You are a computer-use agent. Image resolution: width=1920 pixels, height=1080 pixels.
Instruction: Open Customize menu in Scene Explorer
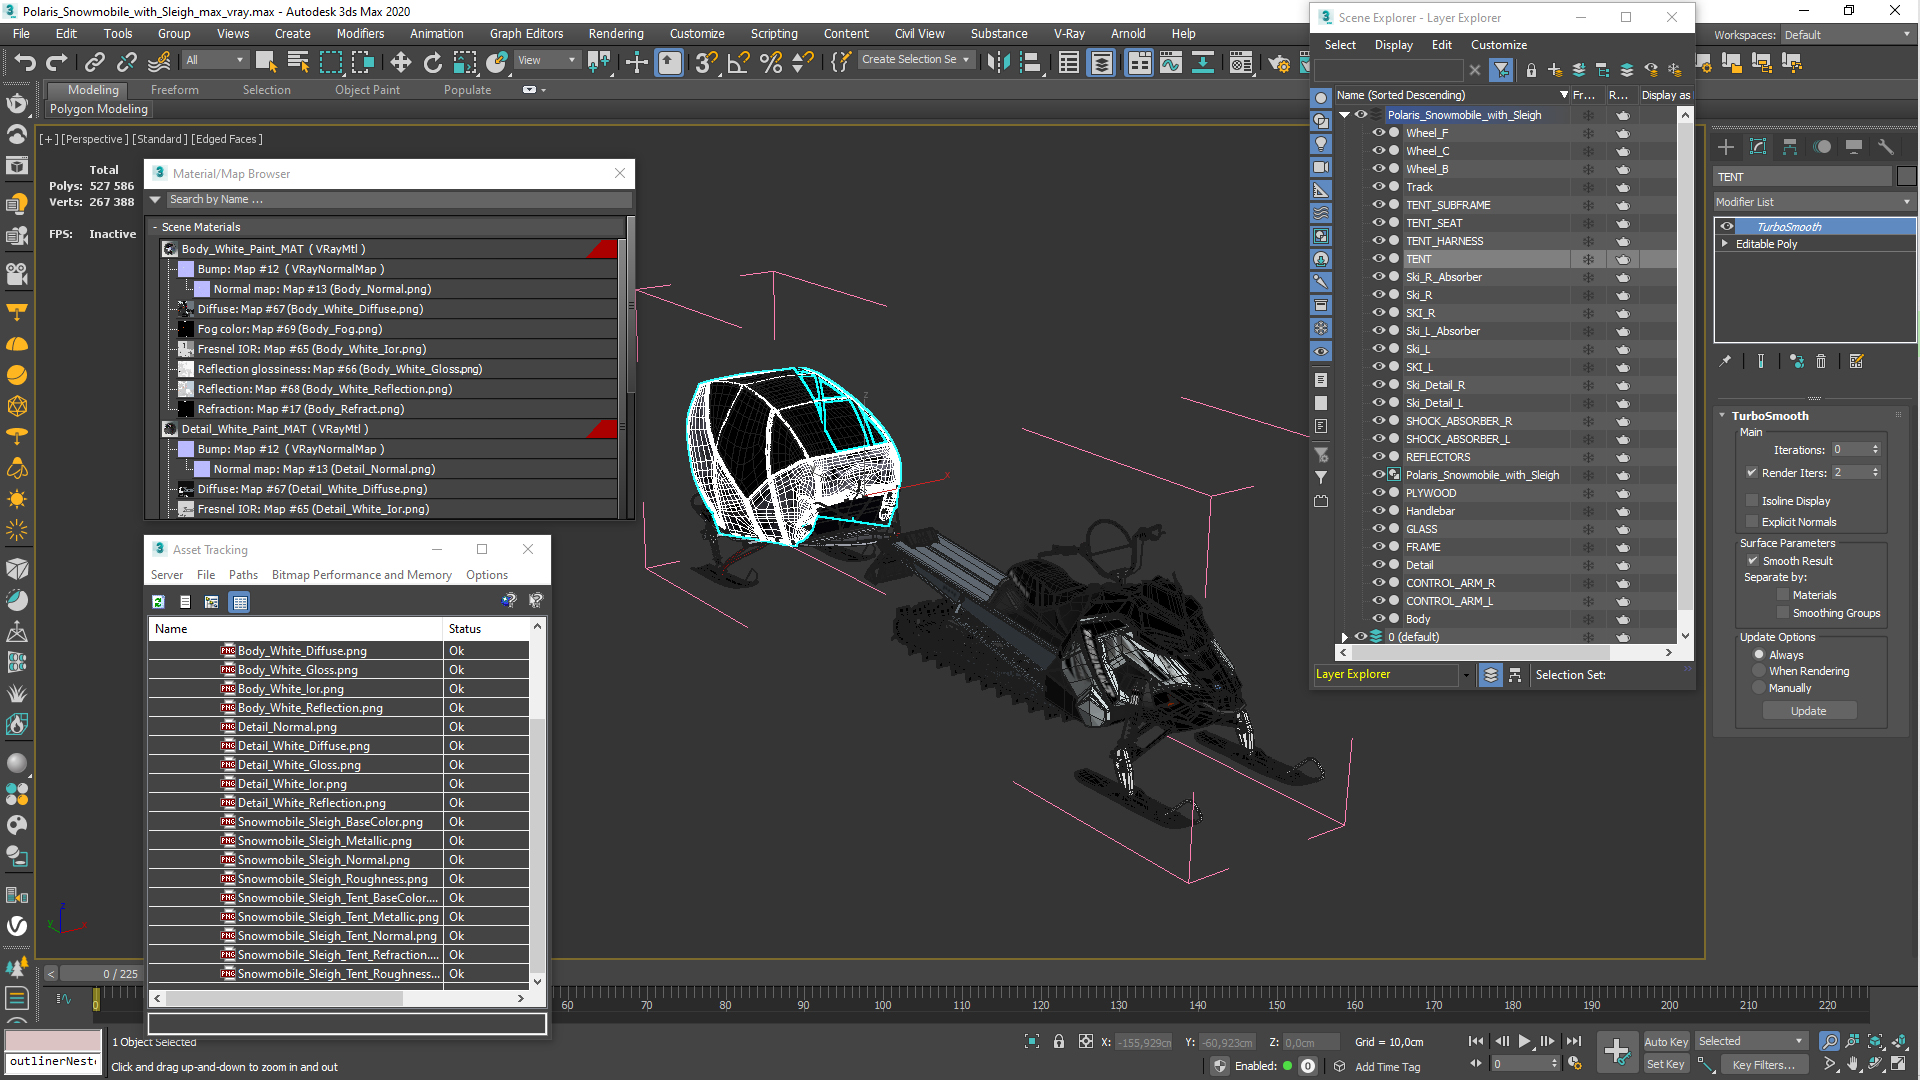coord(1498,45)
